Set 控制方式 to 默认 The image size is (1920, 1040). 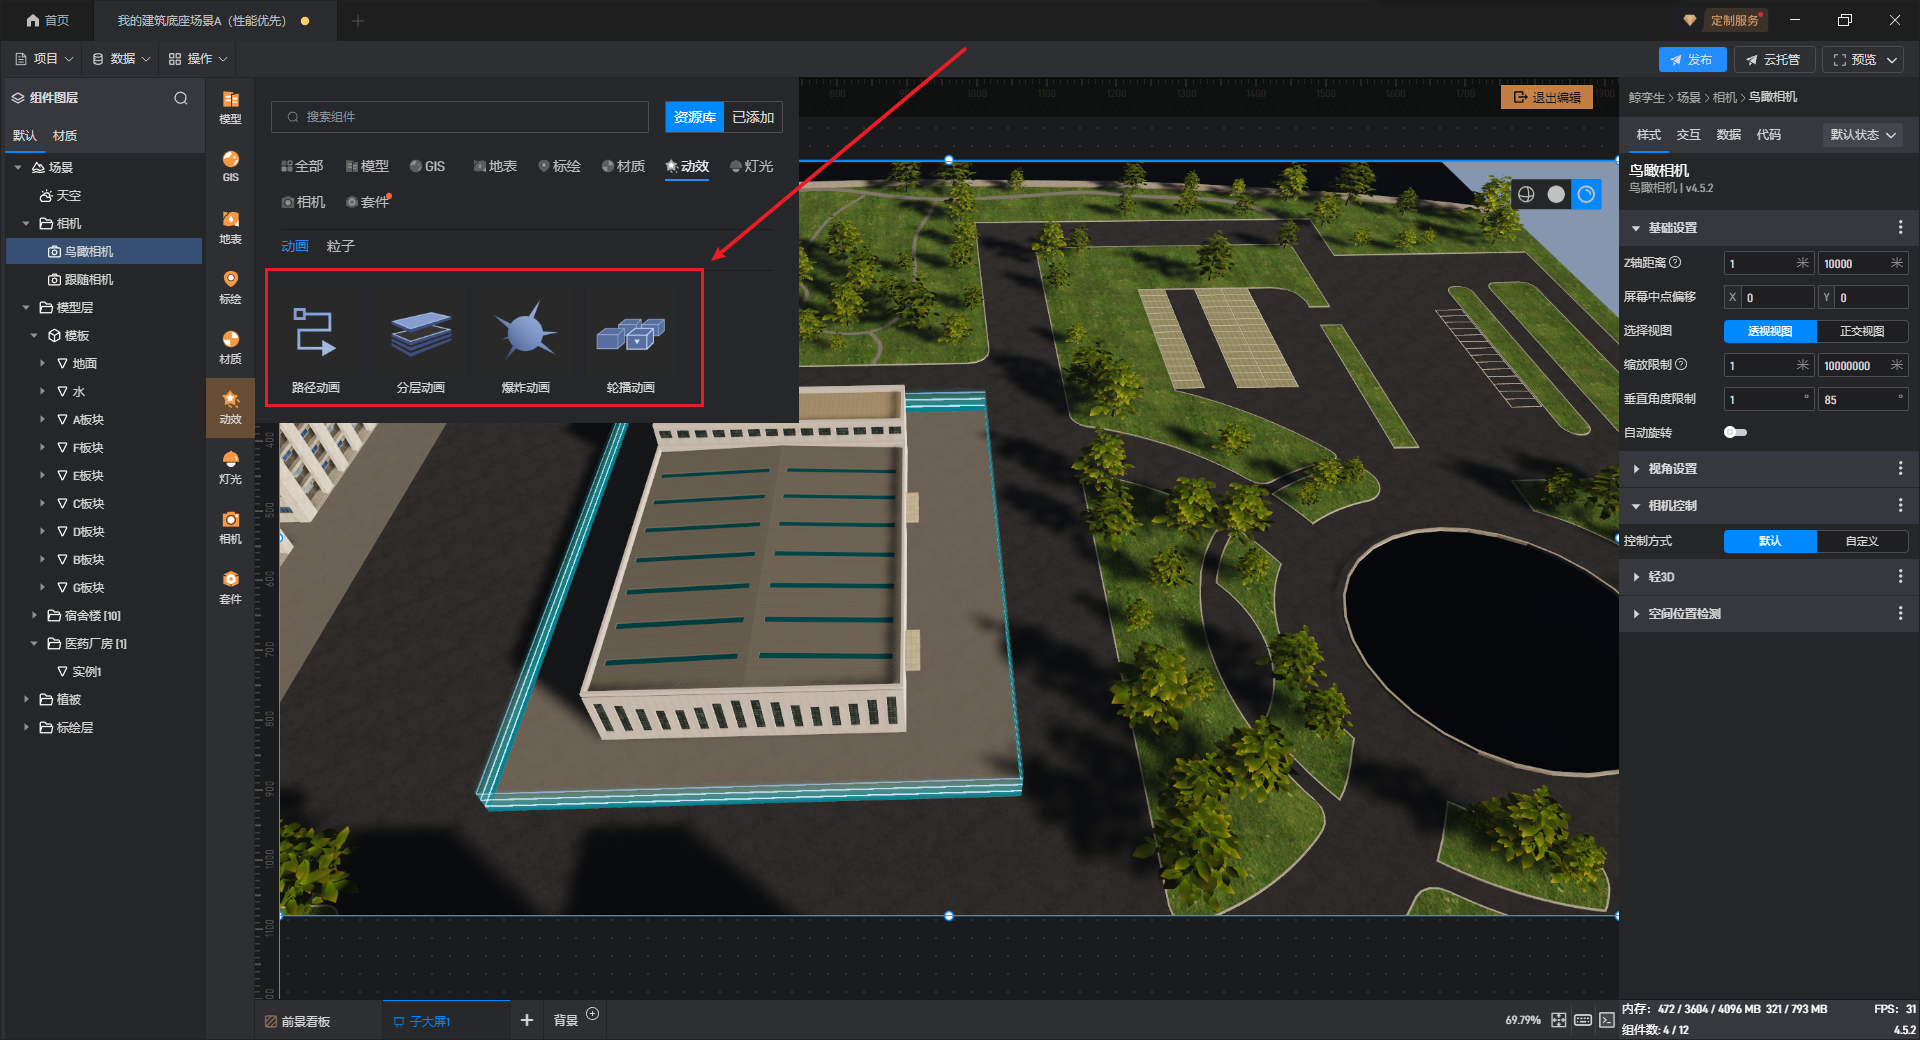[x=1770, y=541]
